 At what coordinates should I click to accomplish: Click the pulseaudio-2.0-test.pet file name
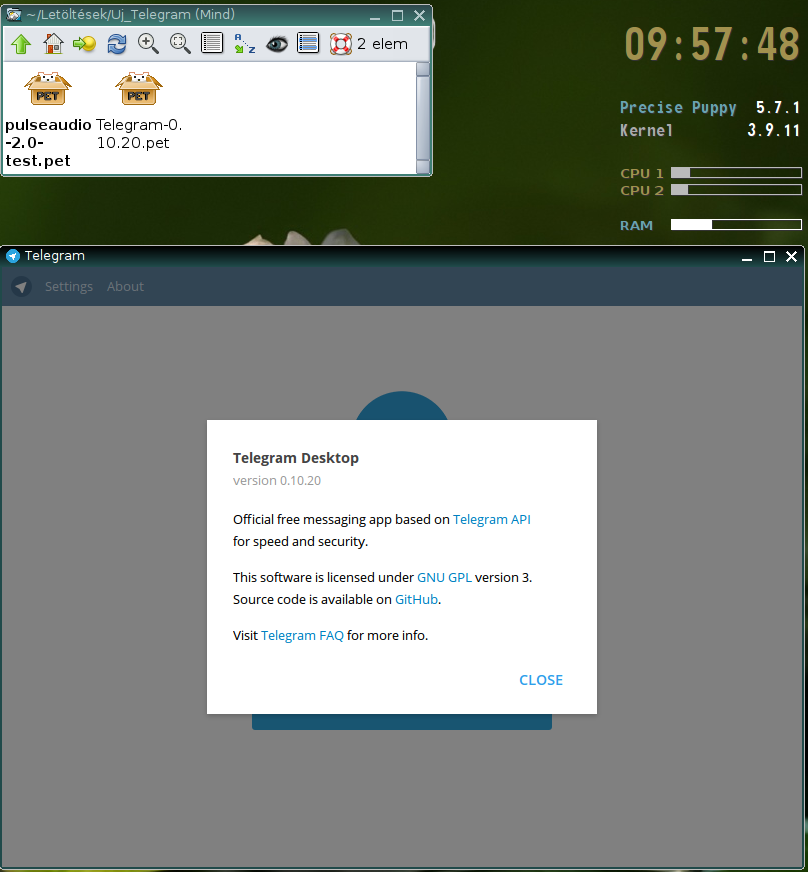point(48,142)
